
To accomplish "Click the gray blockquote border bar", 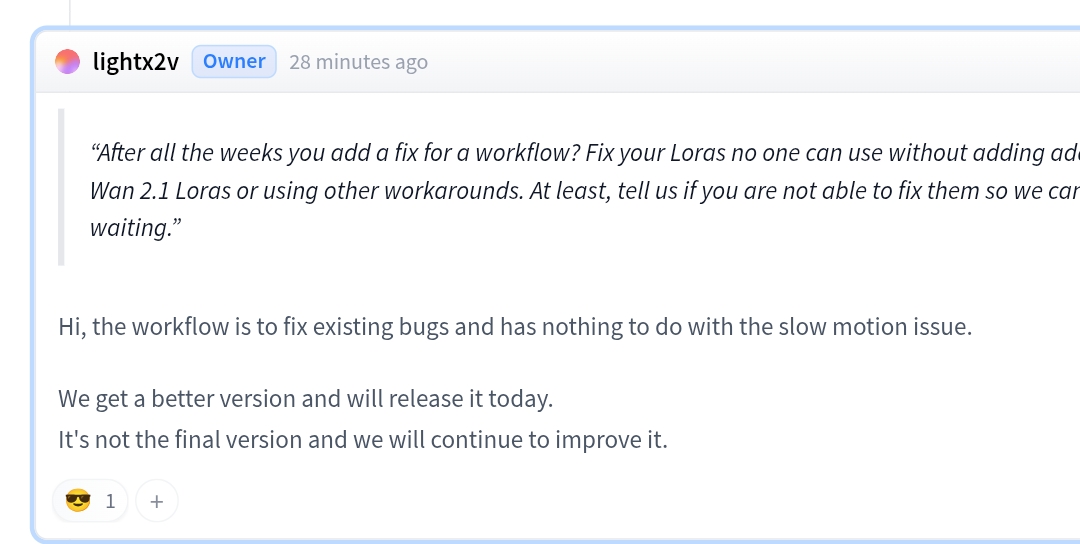I will [61, 187].
